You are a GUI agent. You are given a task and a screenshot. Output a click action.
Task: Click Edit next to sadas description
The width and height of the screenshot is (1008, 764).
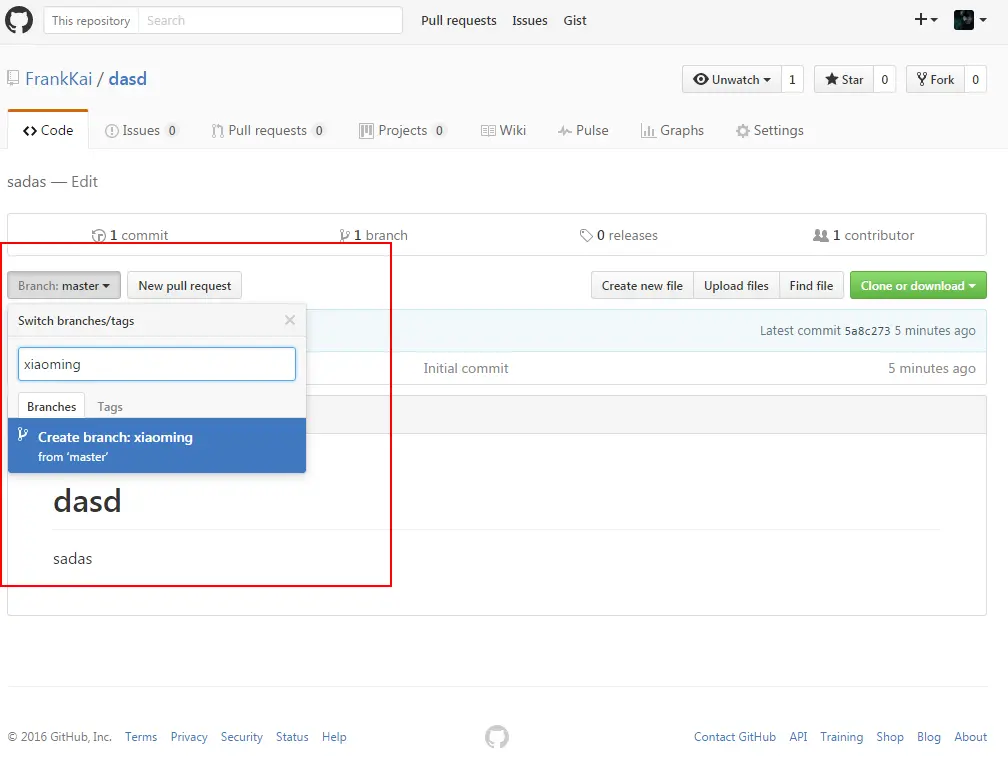click(84, 182)
